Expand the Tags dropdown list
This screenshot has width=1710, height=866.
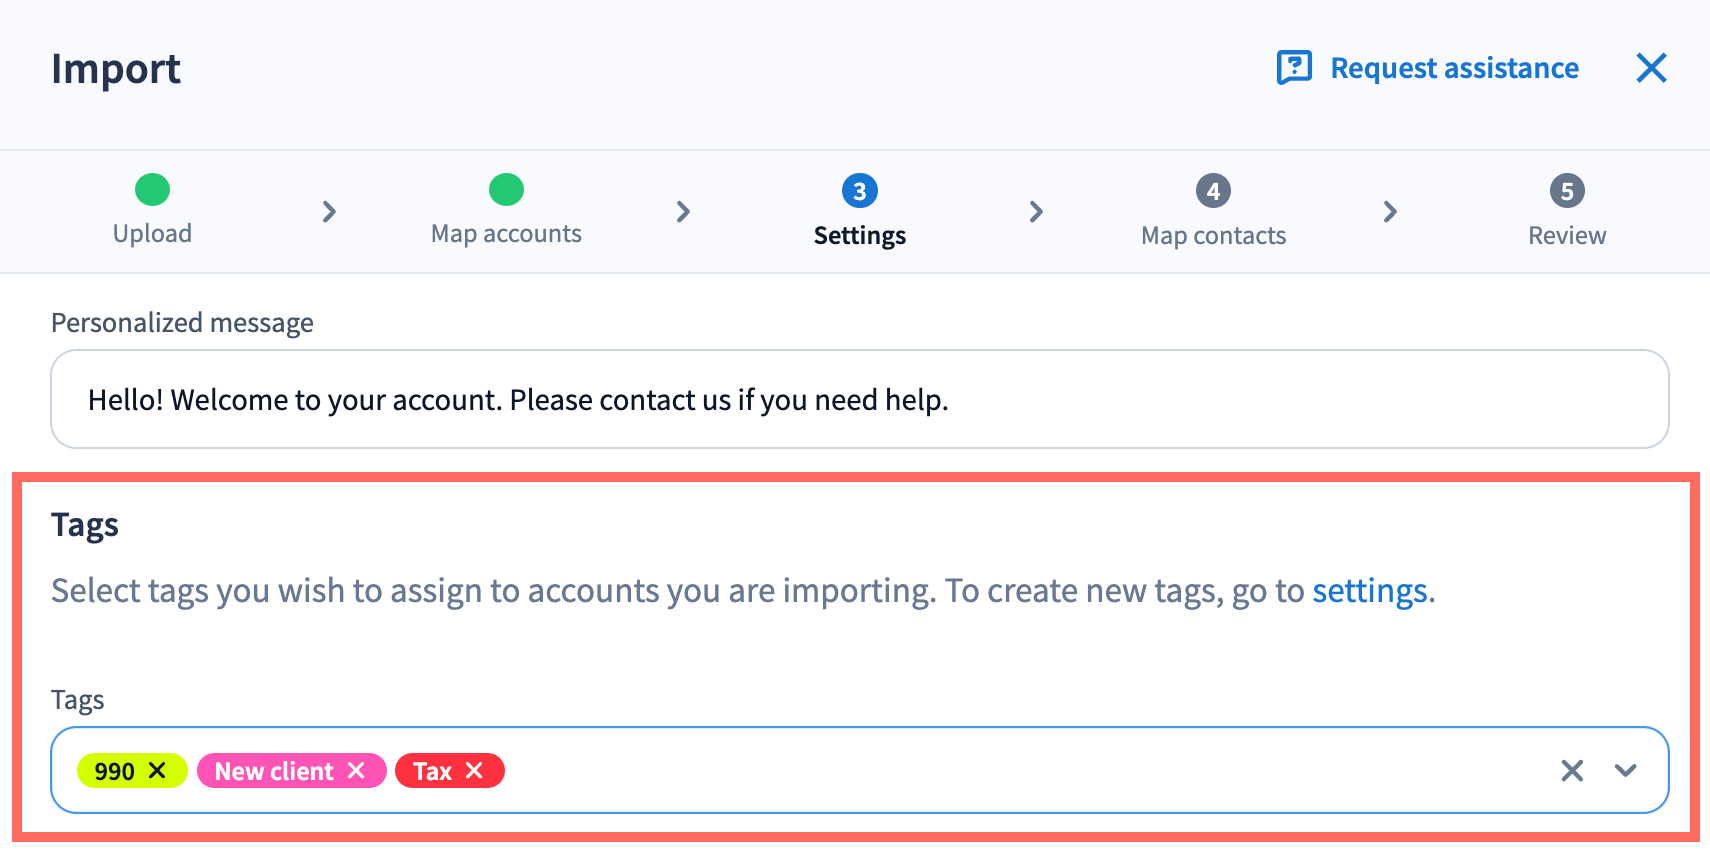[x=1625, y=770]
